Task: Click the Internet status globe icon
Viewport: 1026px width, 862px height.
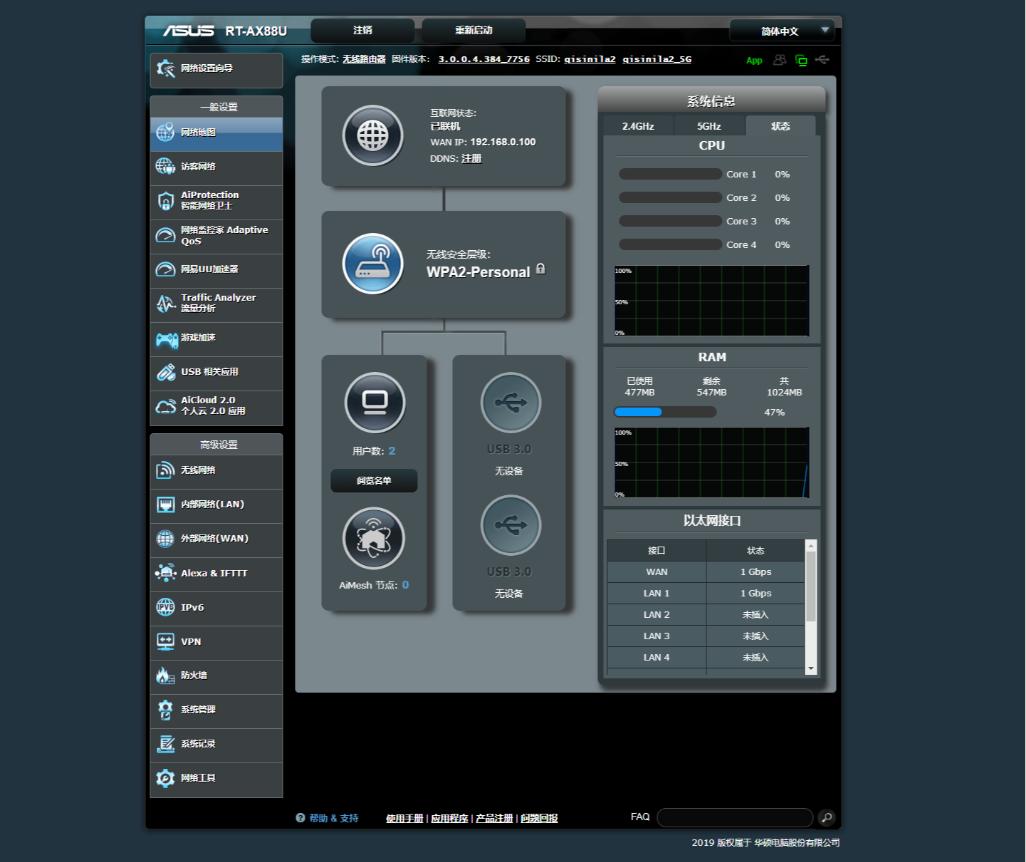Action: [372, 135]
